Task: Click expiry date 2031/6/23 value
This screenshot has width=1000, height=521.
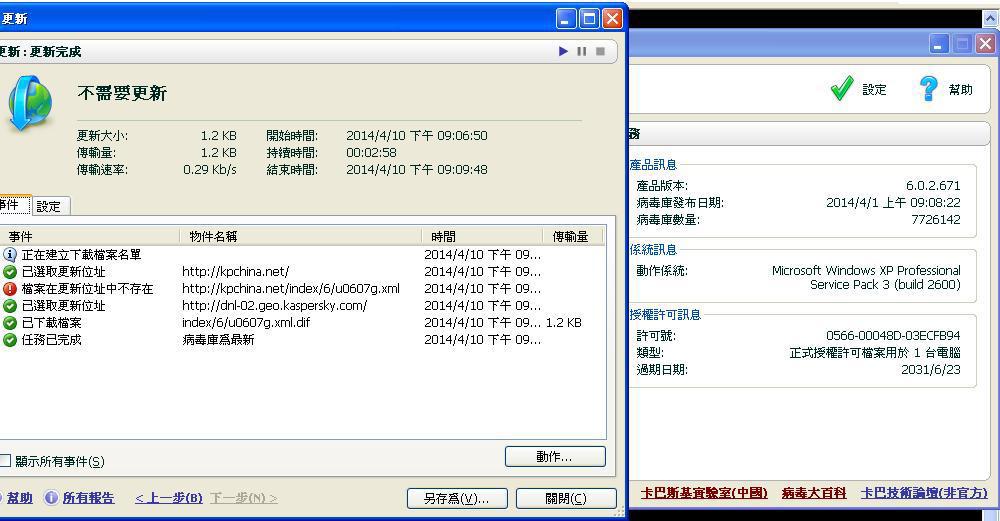Action: coord(930,369)
